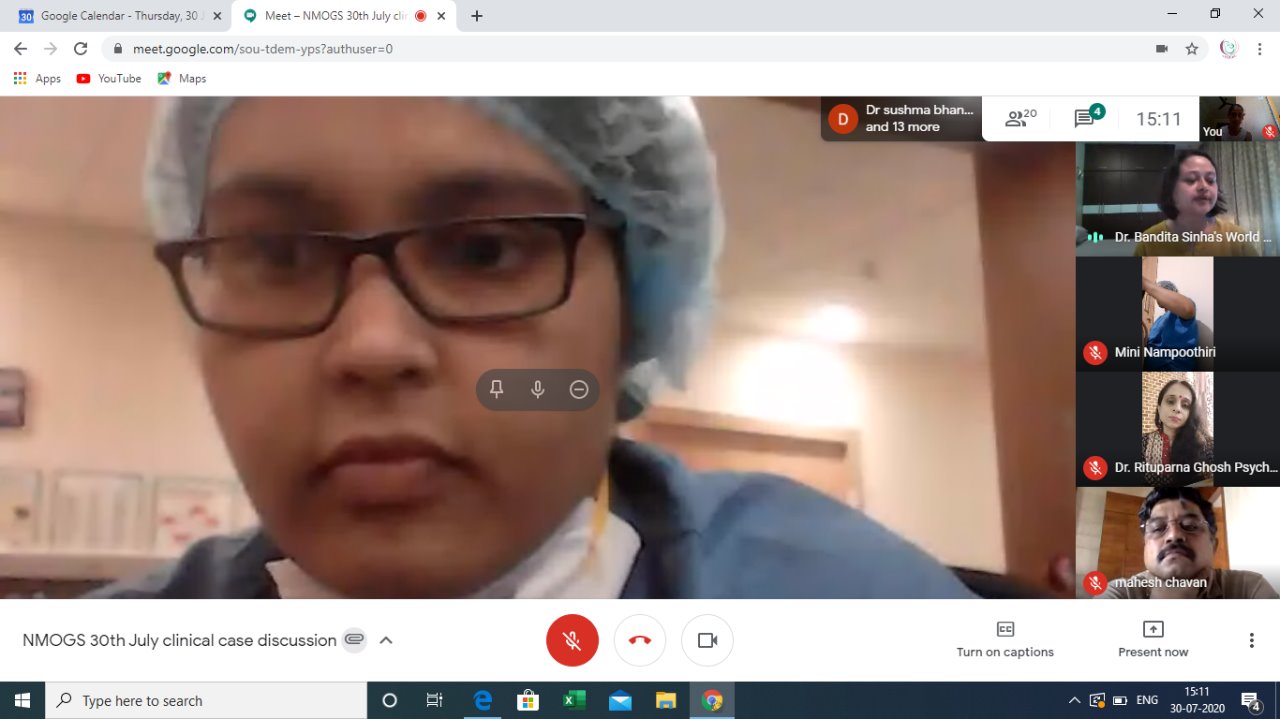The width and height of the screenshot is (1280, 719).
Task: Switch to the Google Calendar tab
Action: 120,16
